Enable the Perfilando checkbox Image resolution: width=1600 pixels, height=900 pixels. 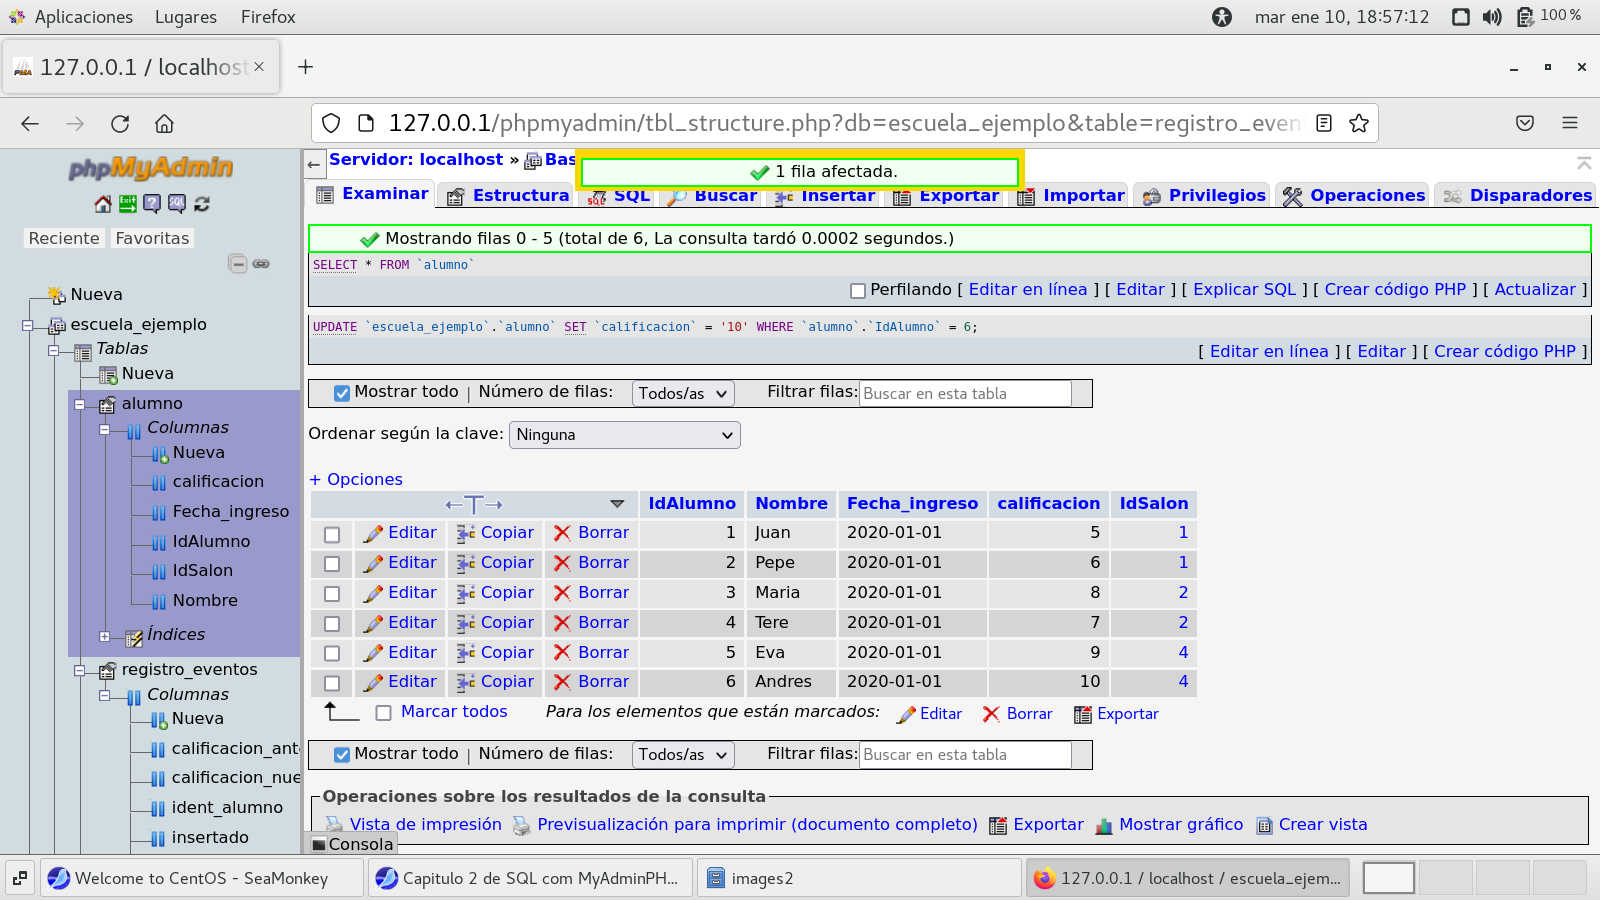tap(858, 291)
